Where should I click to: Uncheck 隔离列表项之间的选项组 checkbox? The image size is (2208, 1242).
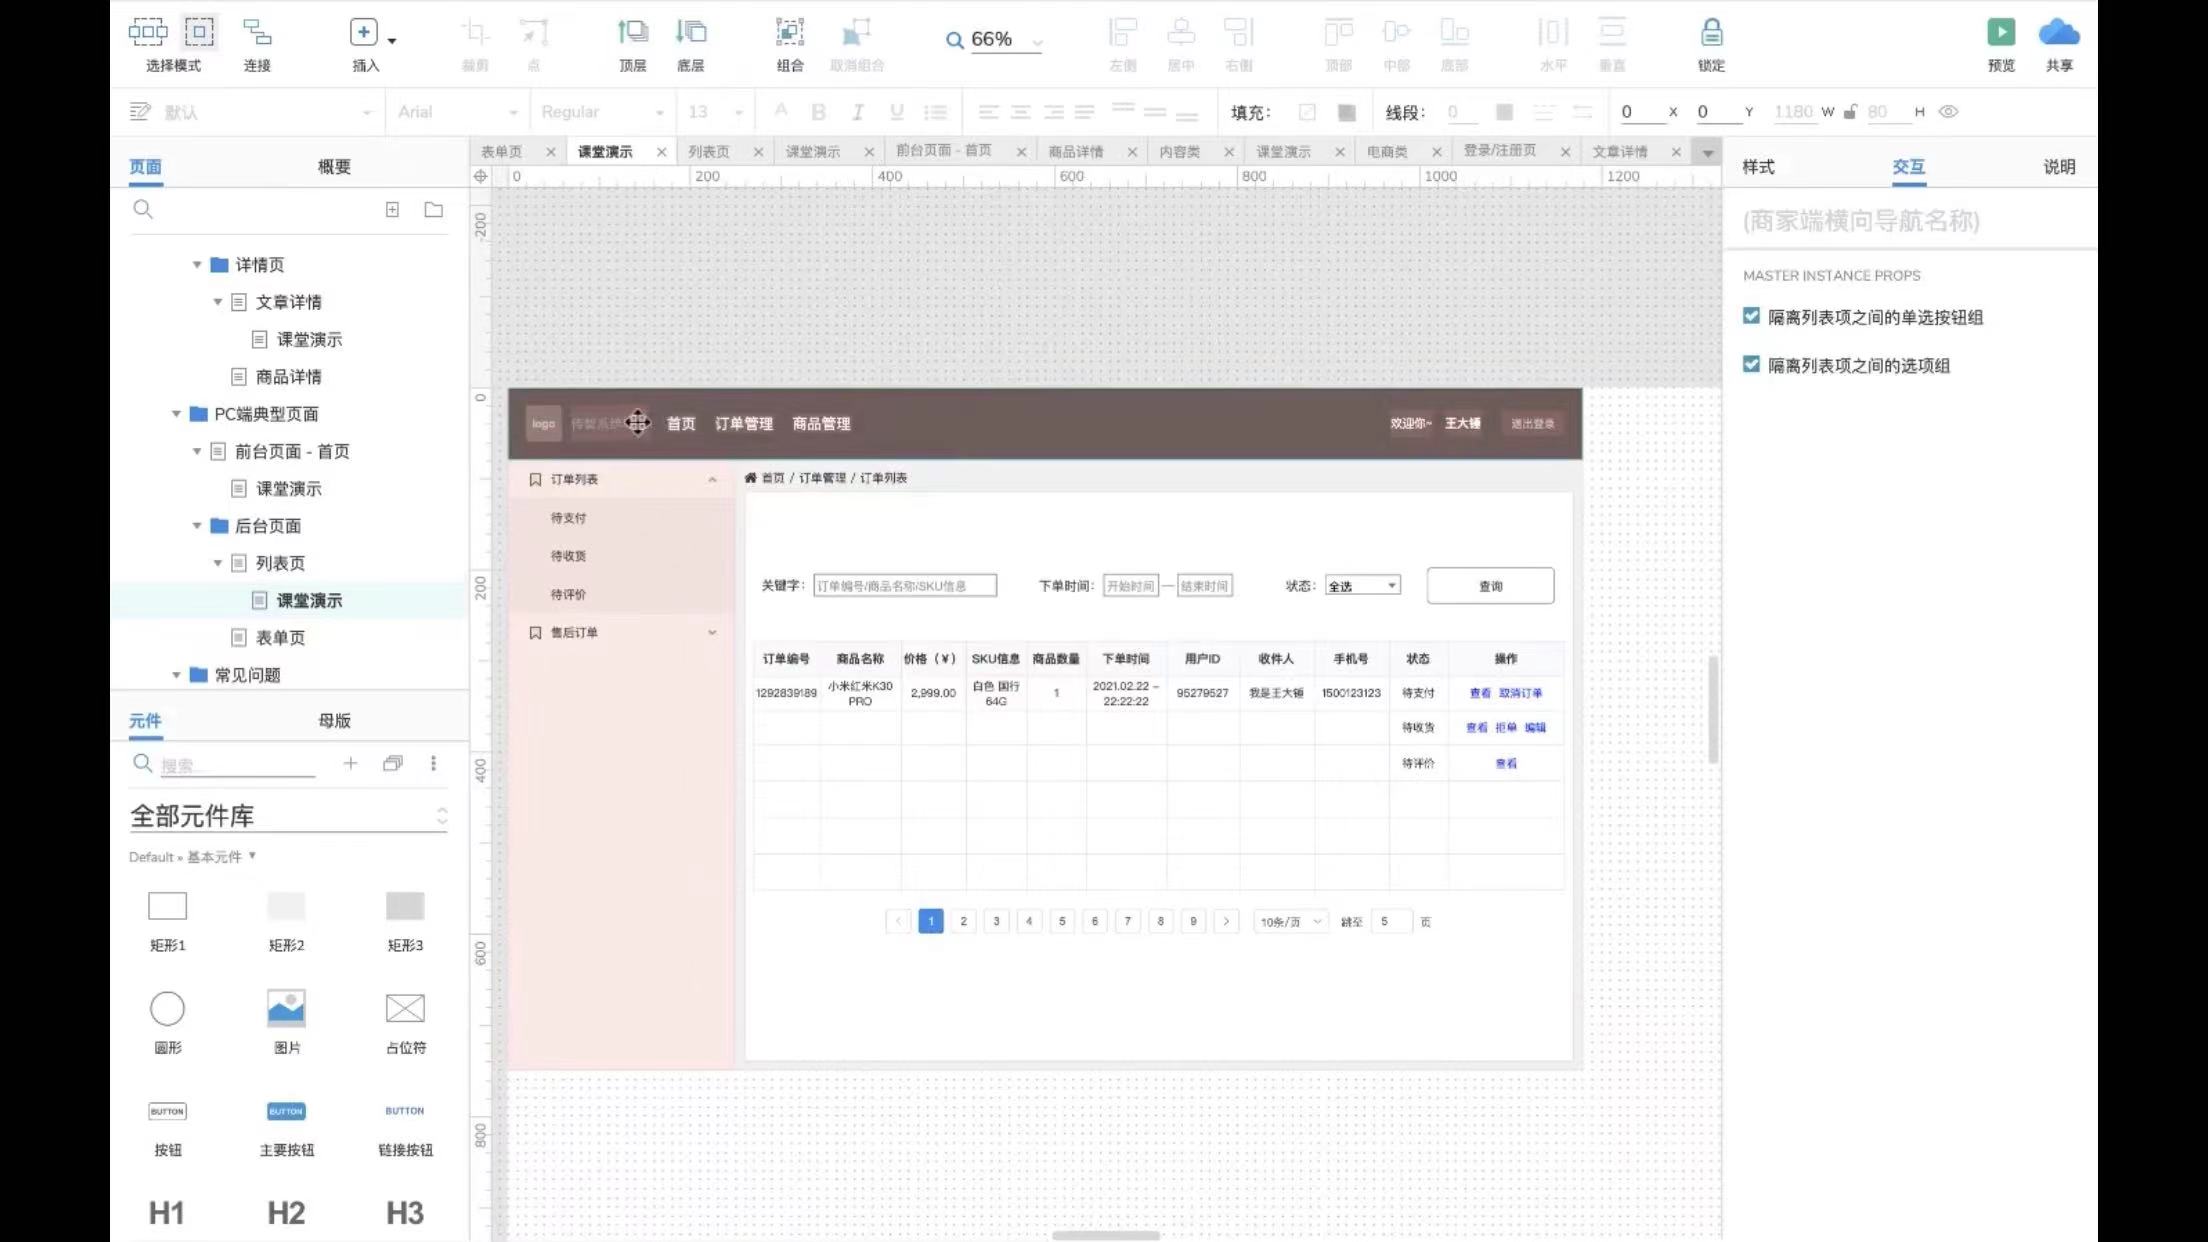click(x=1751, y=364)
